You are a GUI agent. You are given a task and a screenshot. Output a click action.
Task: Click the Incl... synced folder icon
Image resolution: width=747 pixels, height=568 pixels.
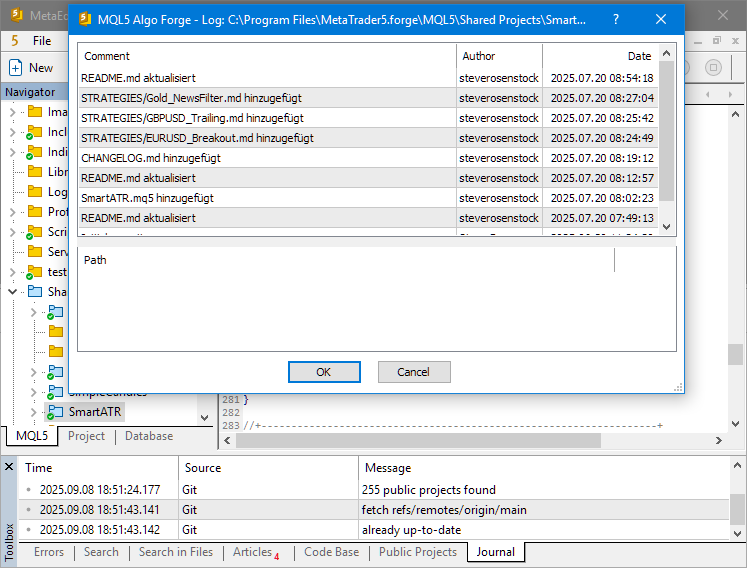(x=34, y=132)
